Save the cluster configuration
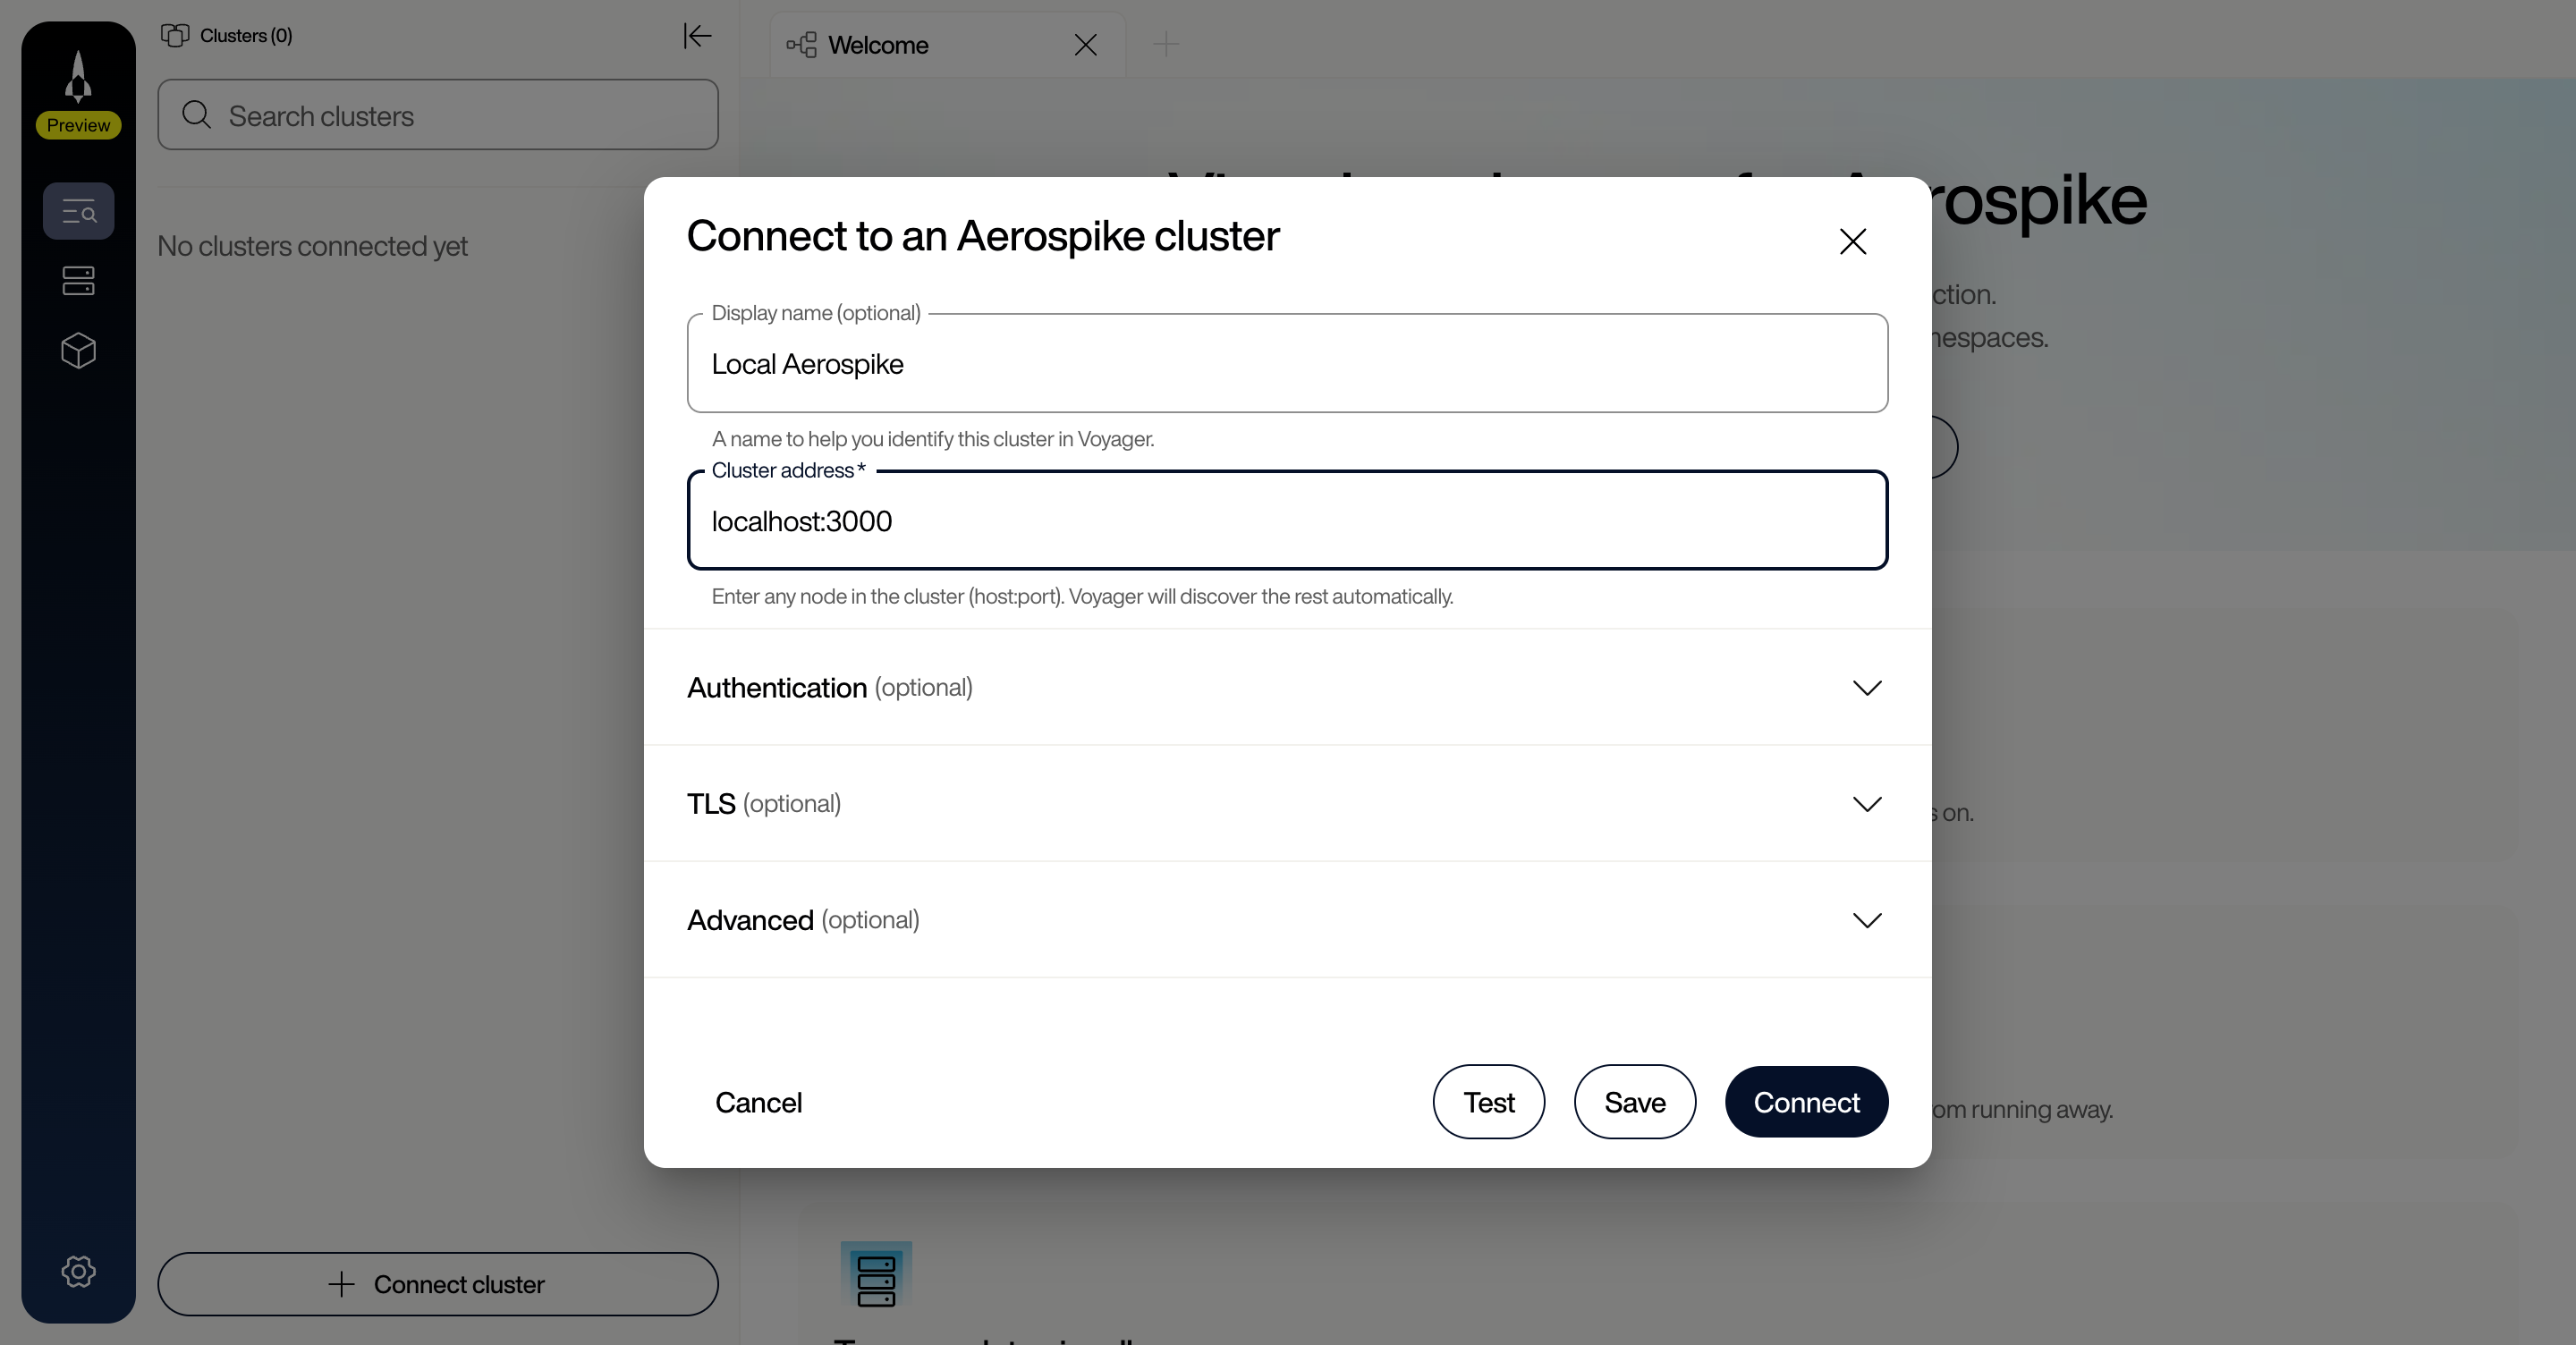2576x1345 pixels. click(x=1634, y=1102)
